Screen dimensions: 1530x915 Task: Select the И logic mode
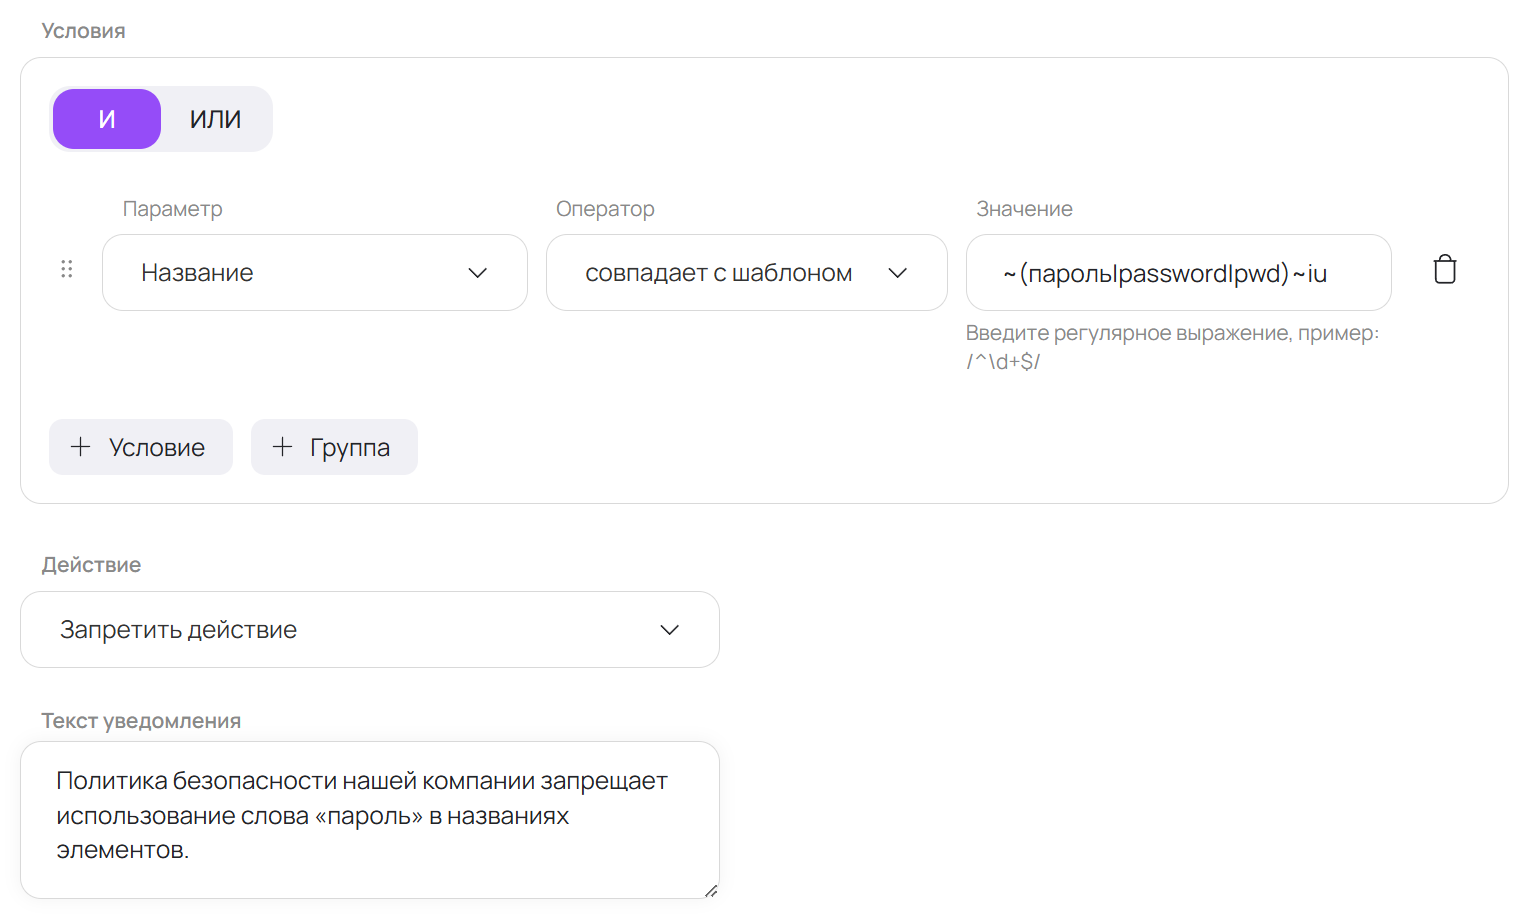pyautogui.click(x=106, y=118)
